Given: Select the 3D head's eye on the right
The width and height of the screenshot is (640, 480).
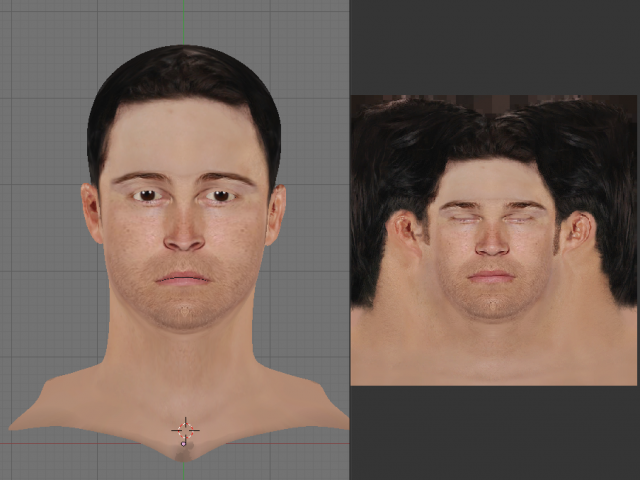Looking at the screenshot, I should coord(218,195).
